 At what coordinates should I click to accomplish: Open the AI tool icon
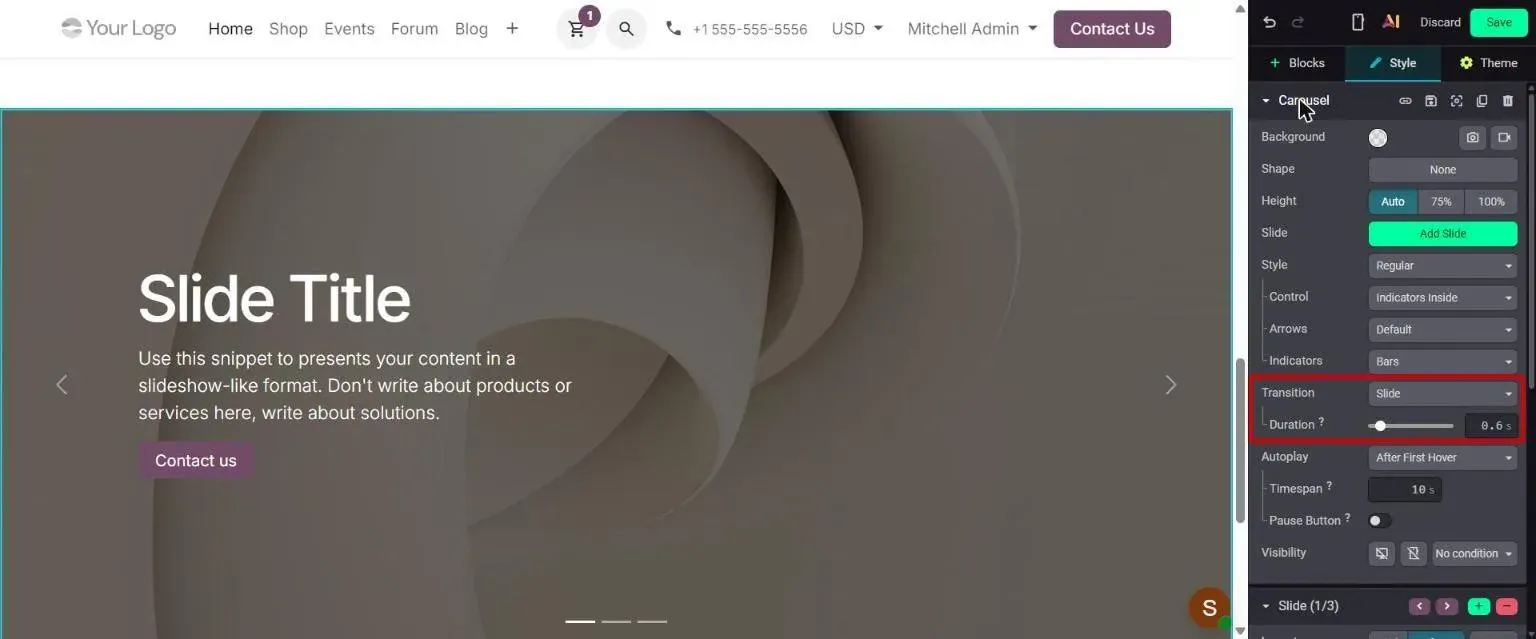1390,22
